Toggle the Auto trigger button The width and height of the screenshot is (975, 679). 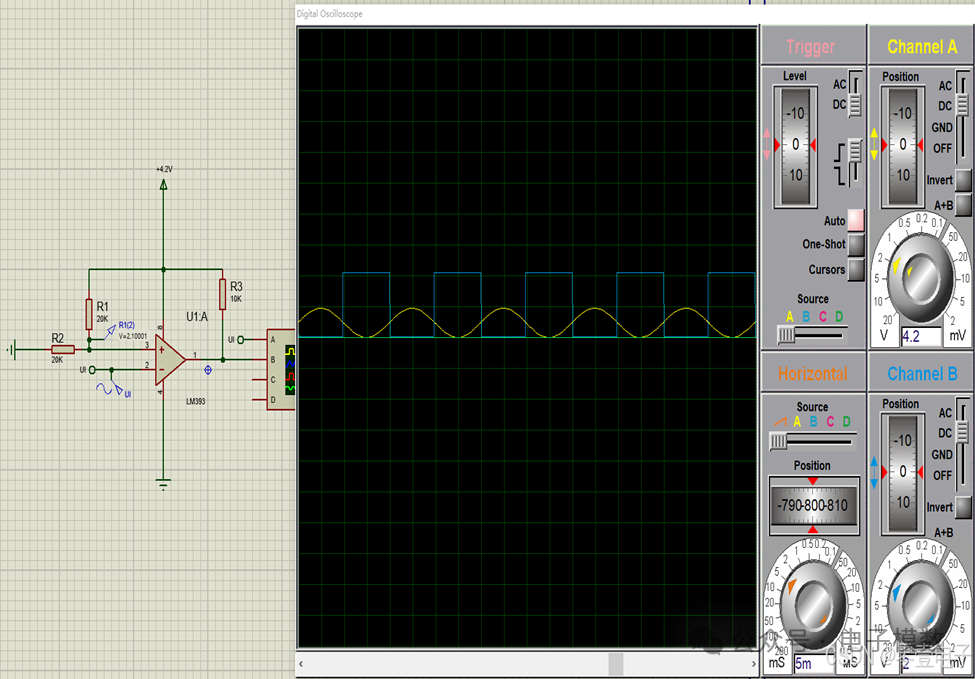point(856,219)
